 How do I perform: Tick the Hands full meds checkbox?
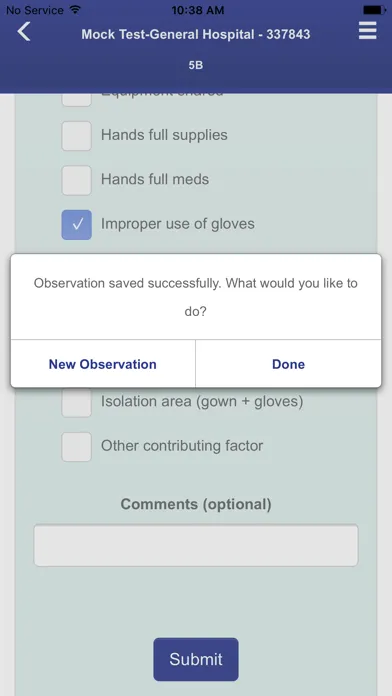click(x=76, y=180)
